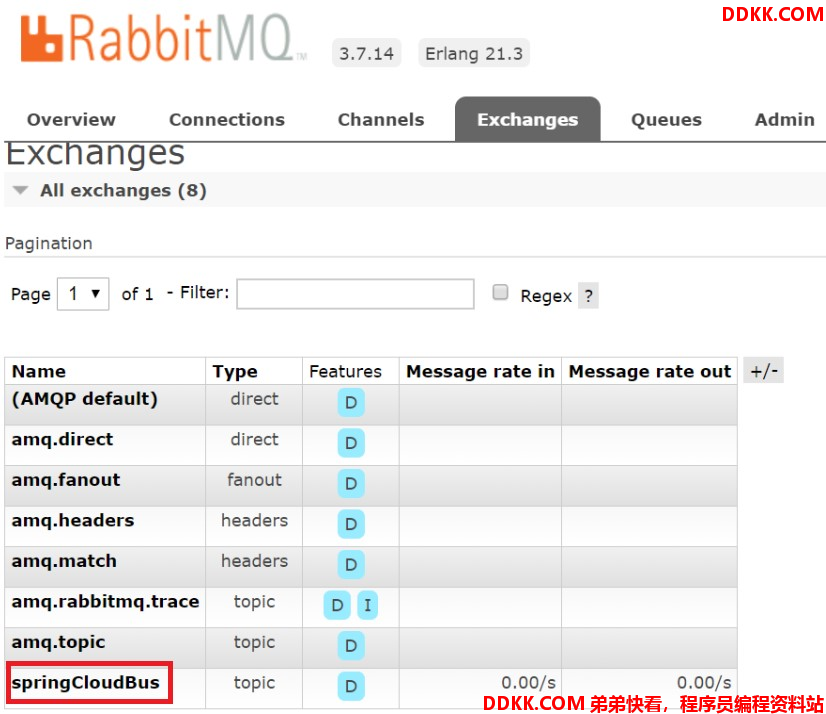This screenshot has width=826, height=714.
Task: Open the amq.direct exchange
Action: pyautogui.click(x=62, y=439)
